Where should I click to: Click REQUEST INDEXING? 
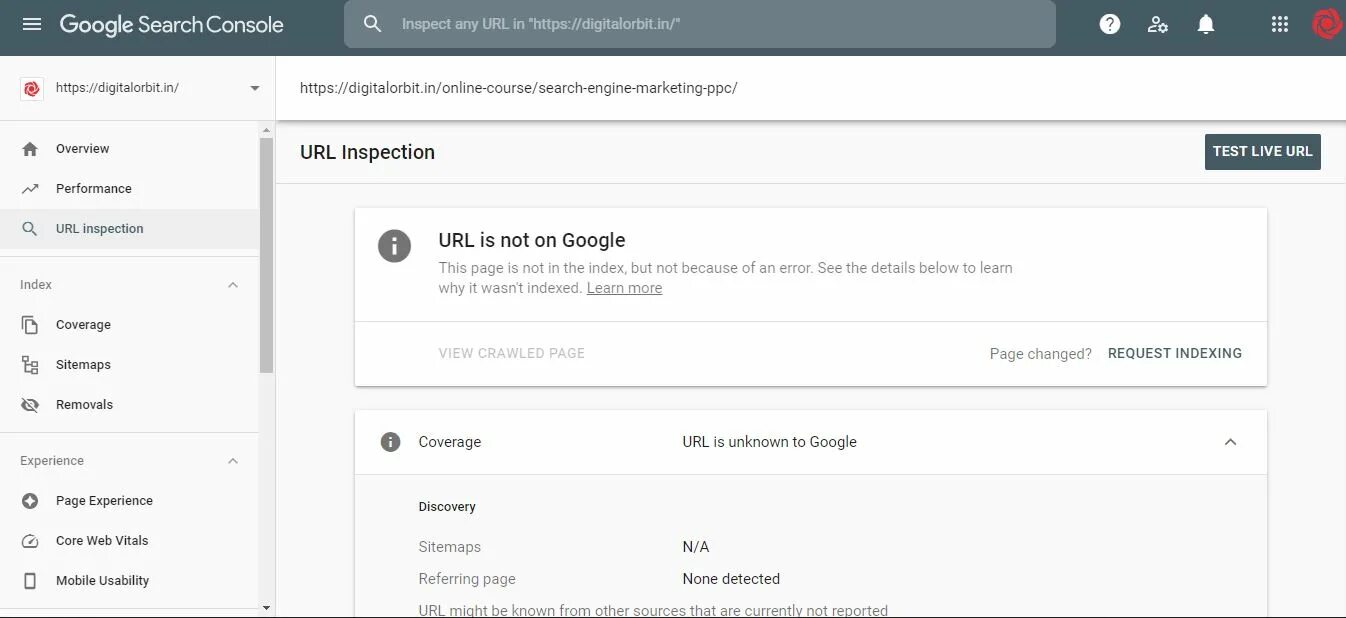1175,353
